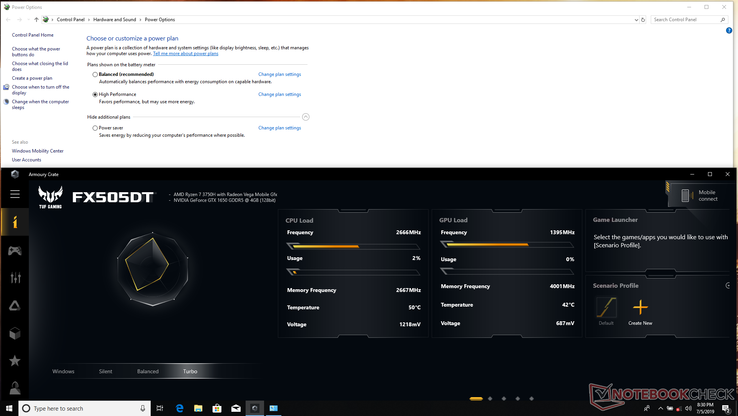Image resolution: width=738 pixels, height=416 pixels.
Task: Click the taskbar clock showing 8:30 PM
Action: click(x=705, y=408)
